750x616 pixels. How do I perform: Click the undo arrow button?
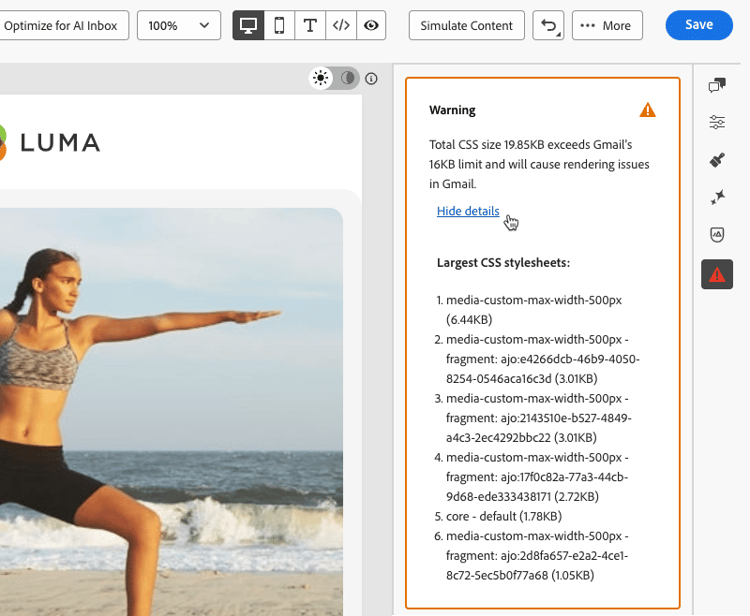point(548,25)
